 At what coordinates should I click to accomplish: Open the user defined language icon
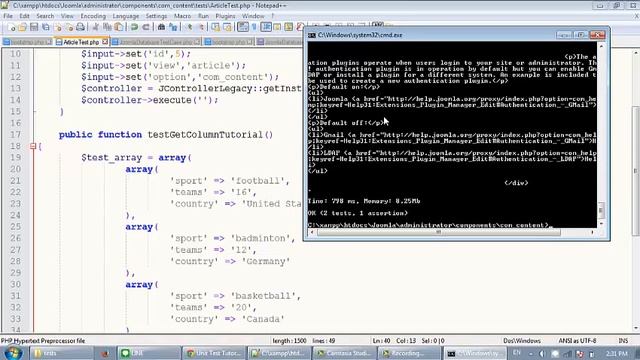[277, 27]
